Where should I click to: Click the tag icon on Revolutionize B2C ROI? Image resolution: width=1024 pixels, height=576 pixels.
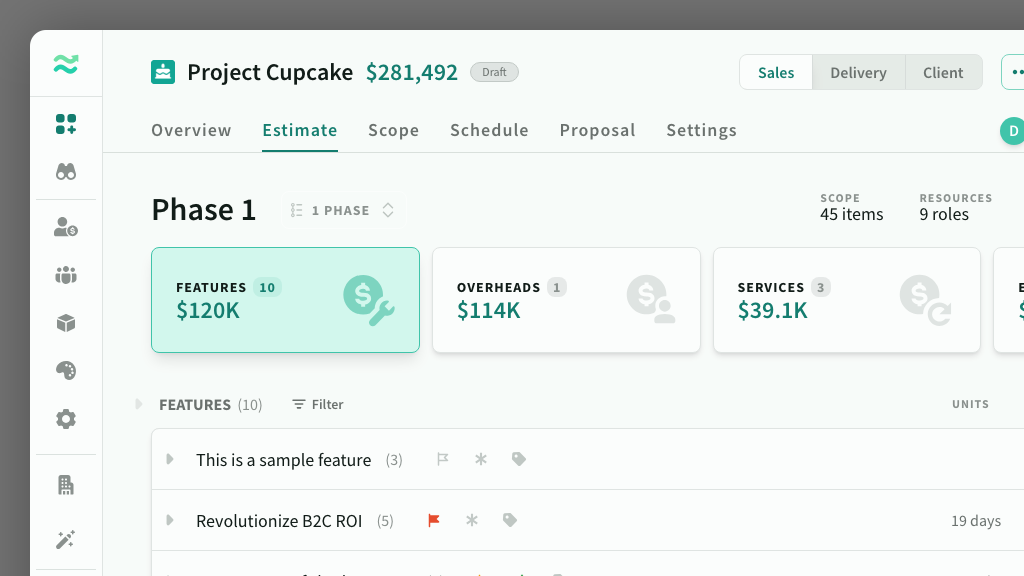point(510,520)
